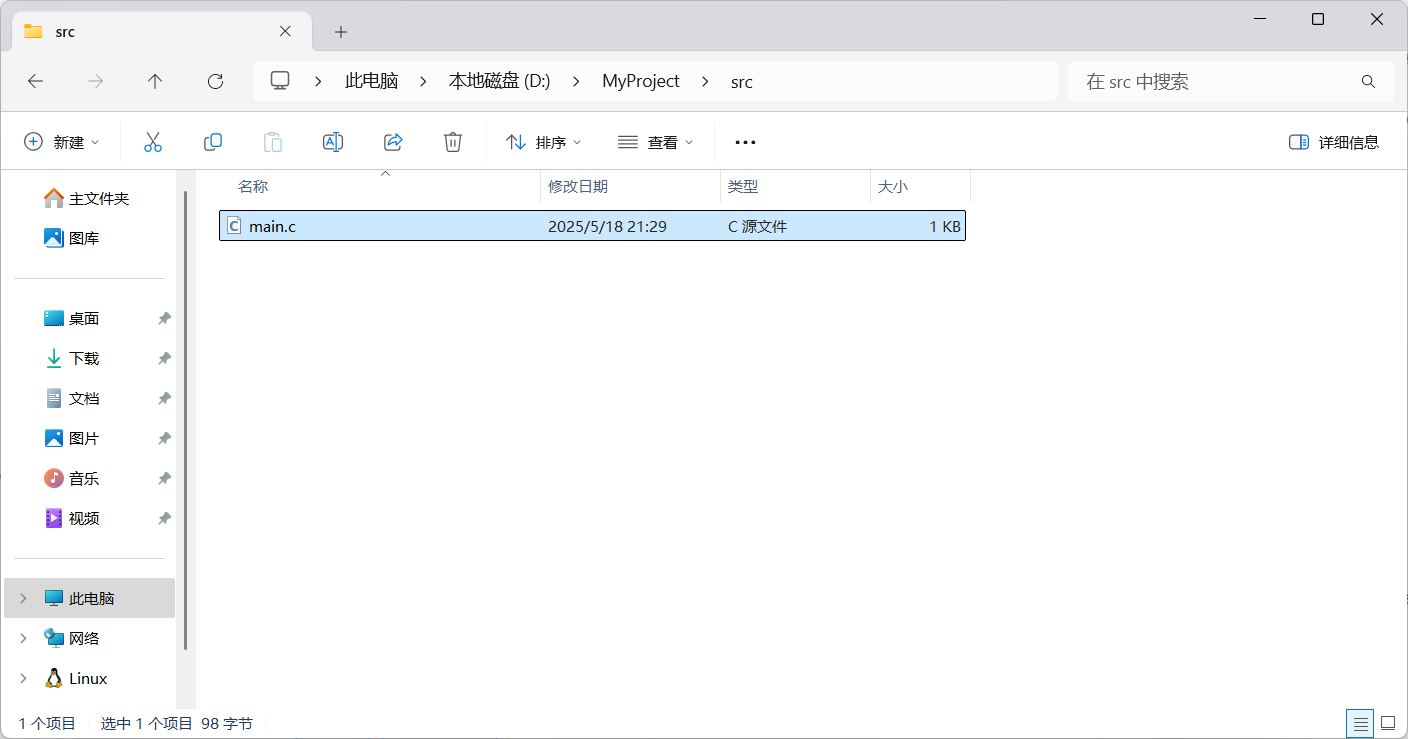Refresh the current folder view
This screenshot has height=739, width=1408.
tap(214, 81)
